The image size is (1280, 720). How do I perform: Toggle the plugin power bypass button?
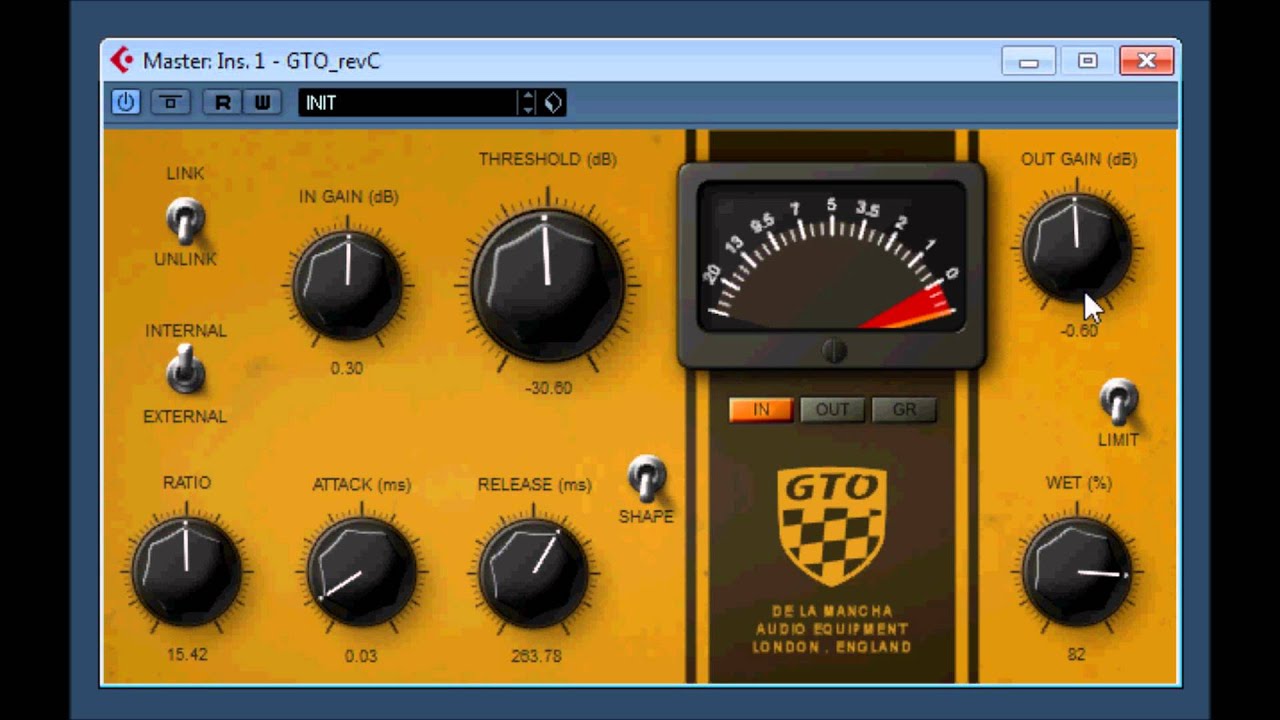coord(125,102)
